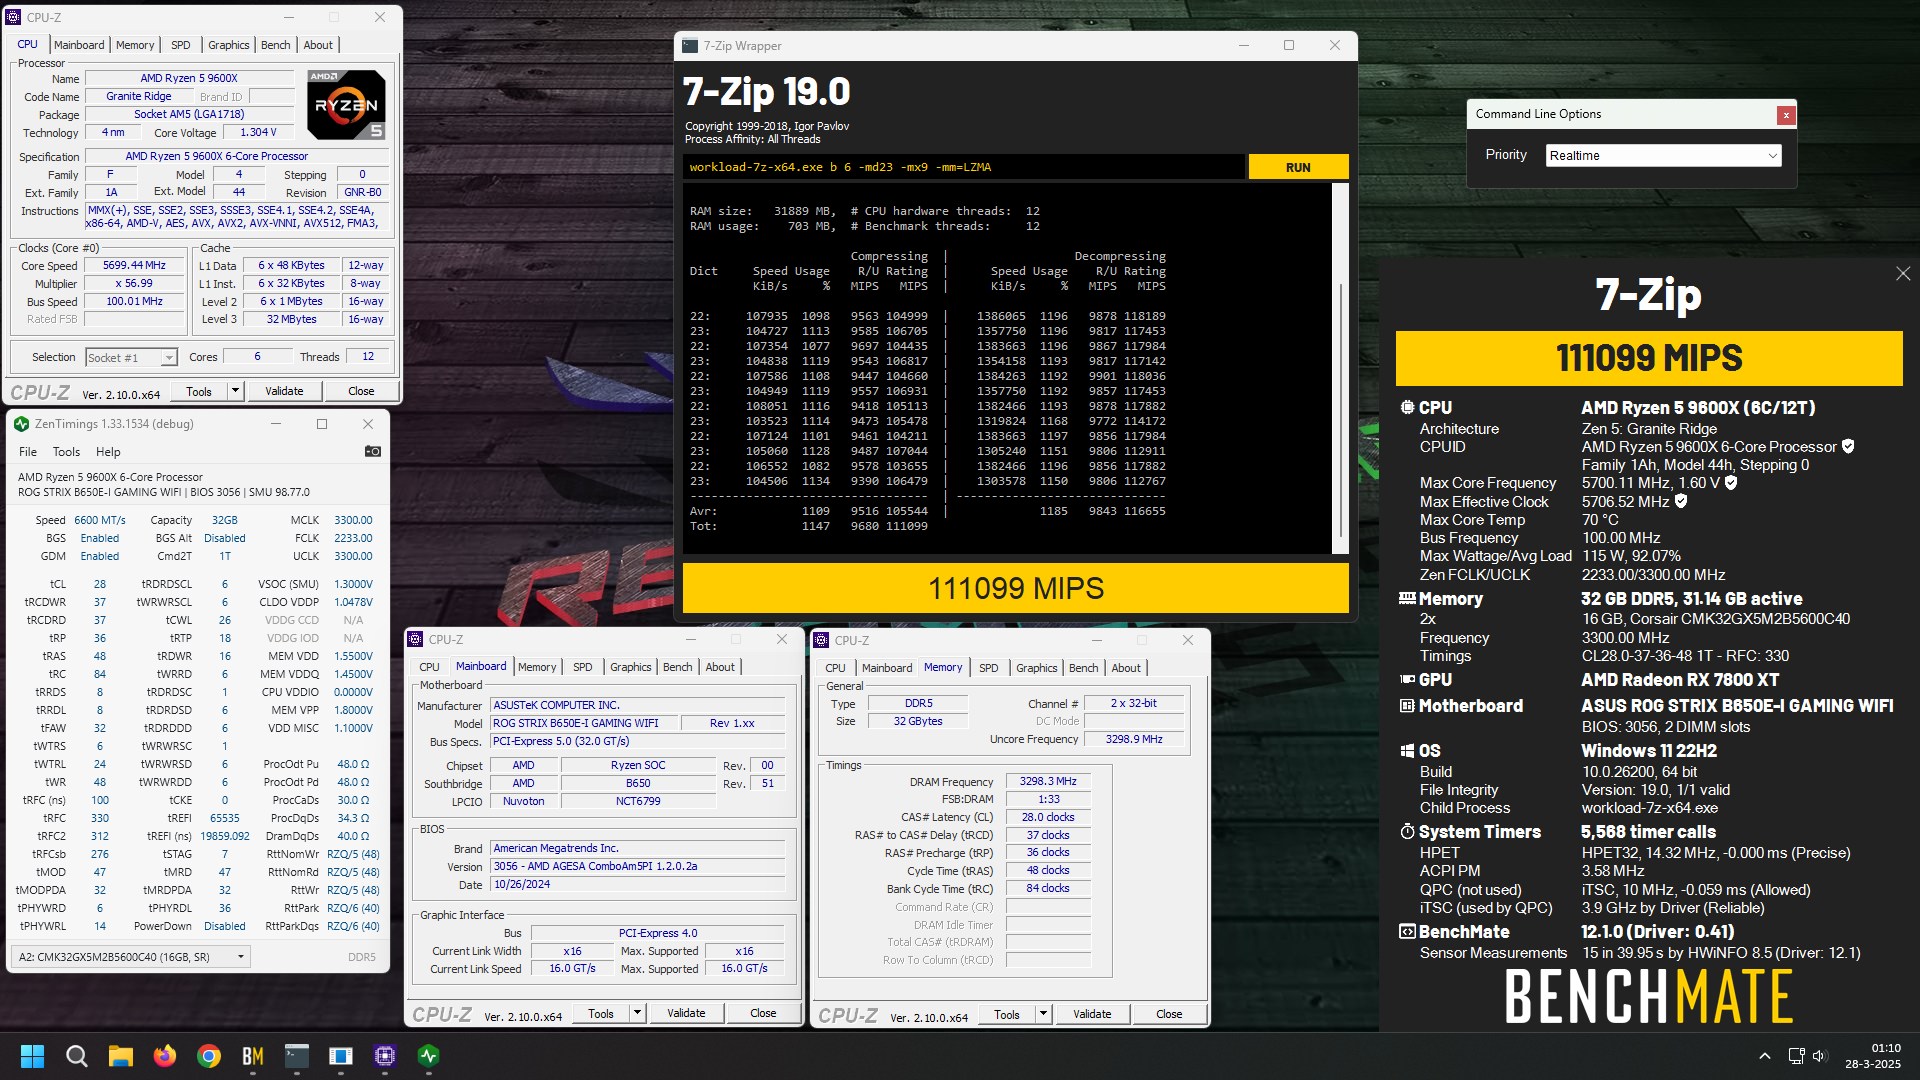
Task: Click CPU-Z Mainboard window title icon
Action: (x=416, y=640)
